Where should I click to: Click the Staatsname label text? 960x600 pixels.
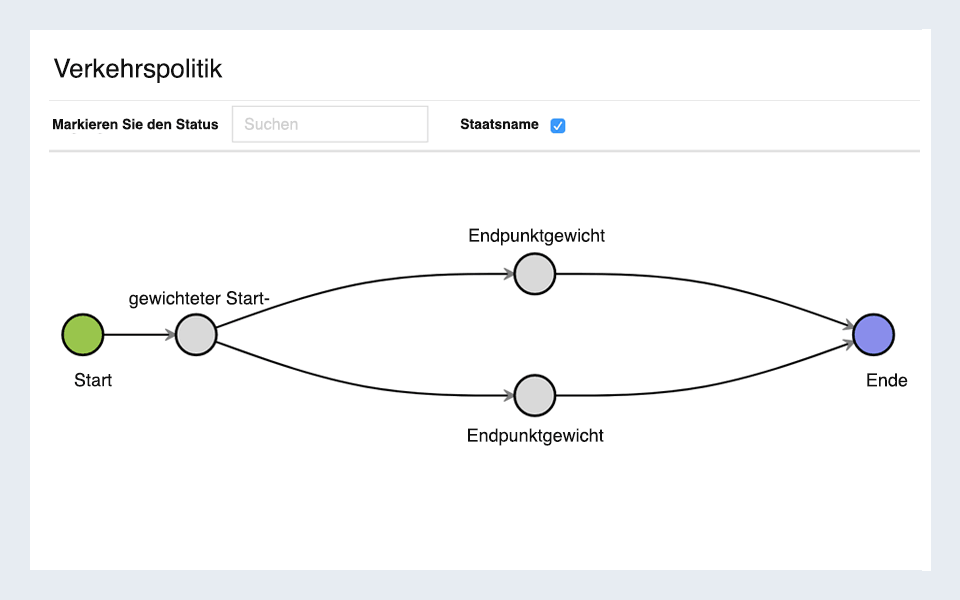click(499, 125)
